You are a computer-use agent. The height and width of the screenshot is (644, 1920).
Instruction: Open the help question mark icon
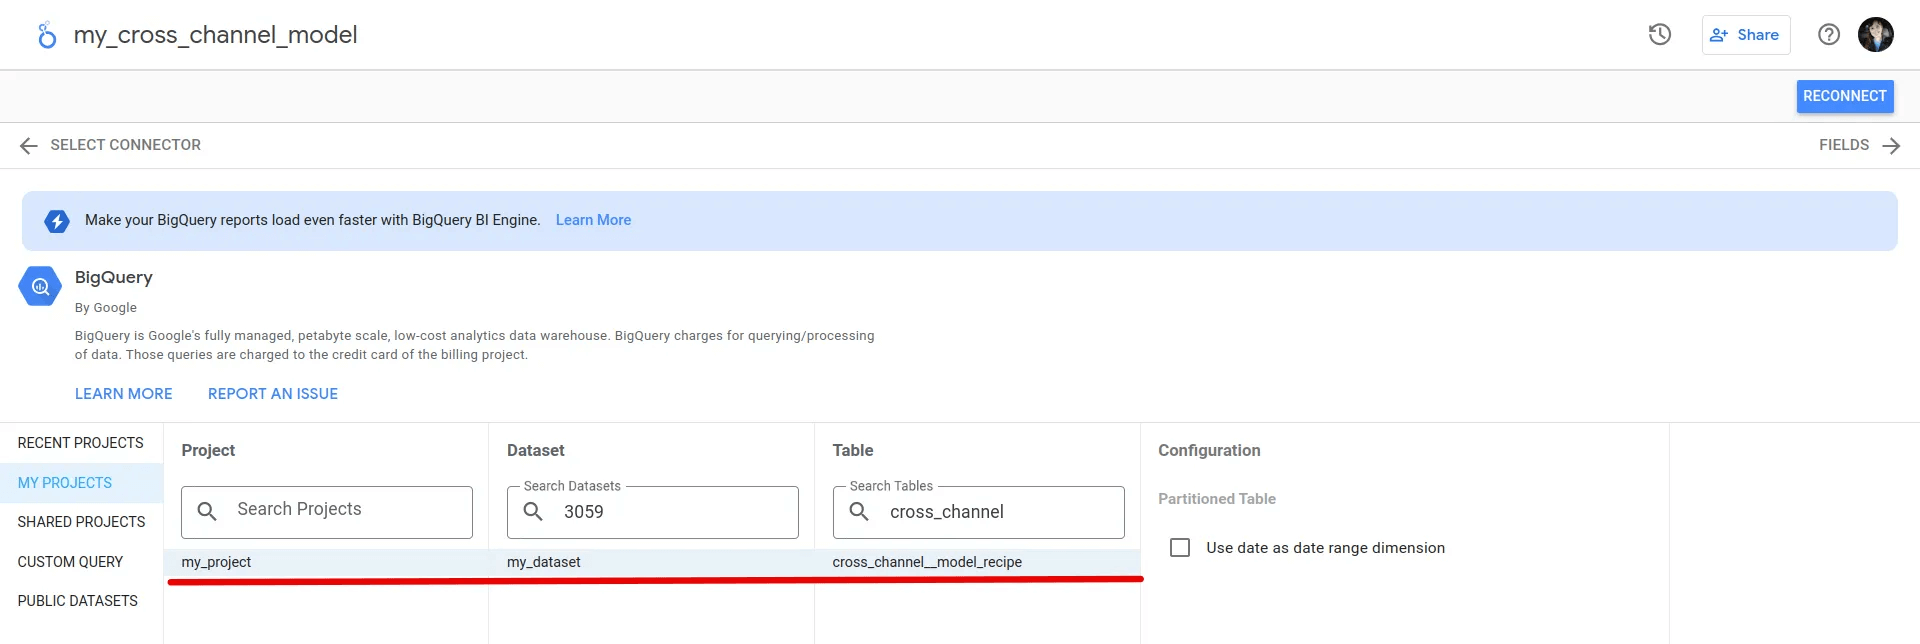1829,35
